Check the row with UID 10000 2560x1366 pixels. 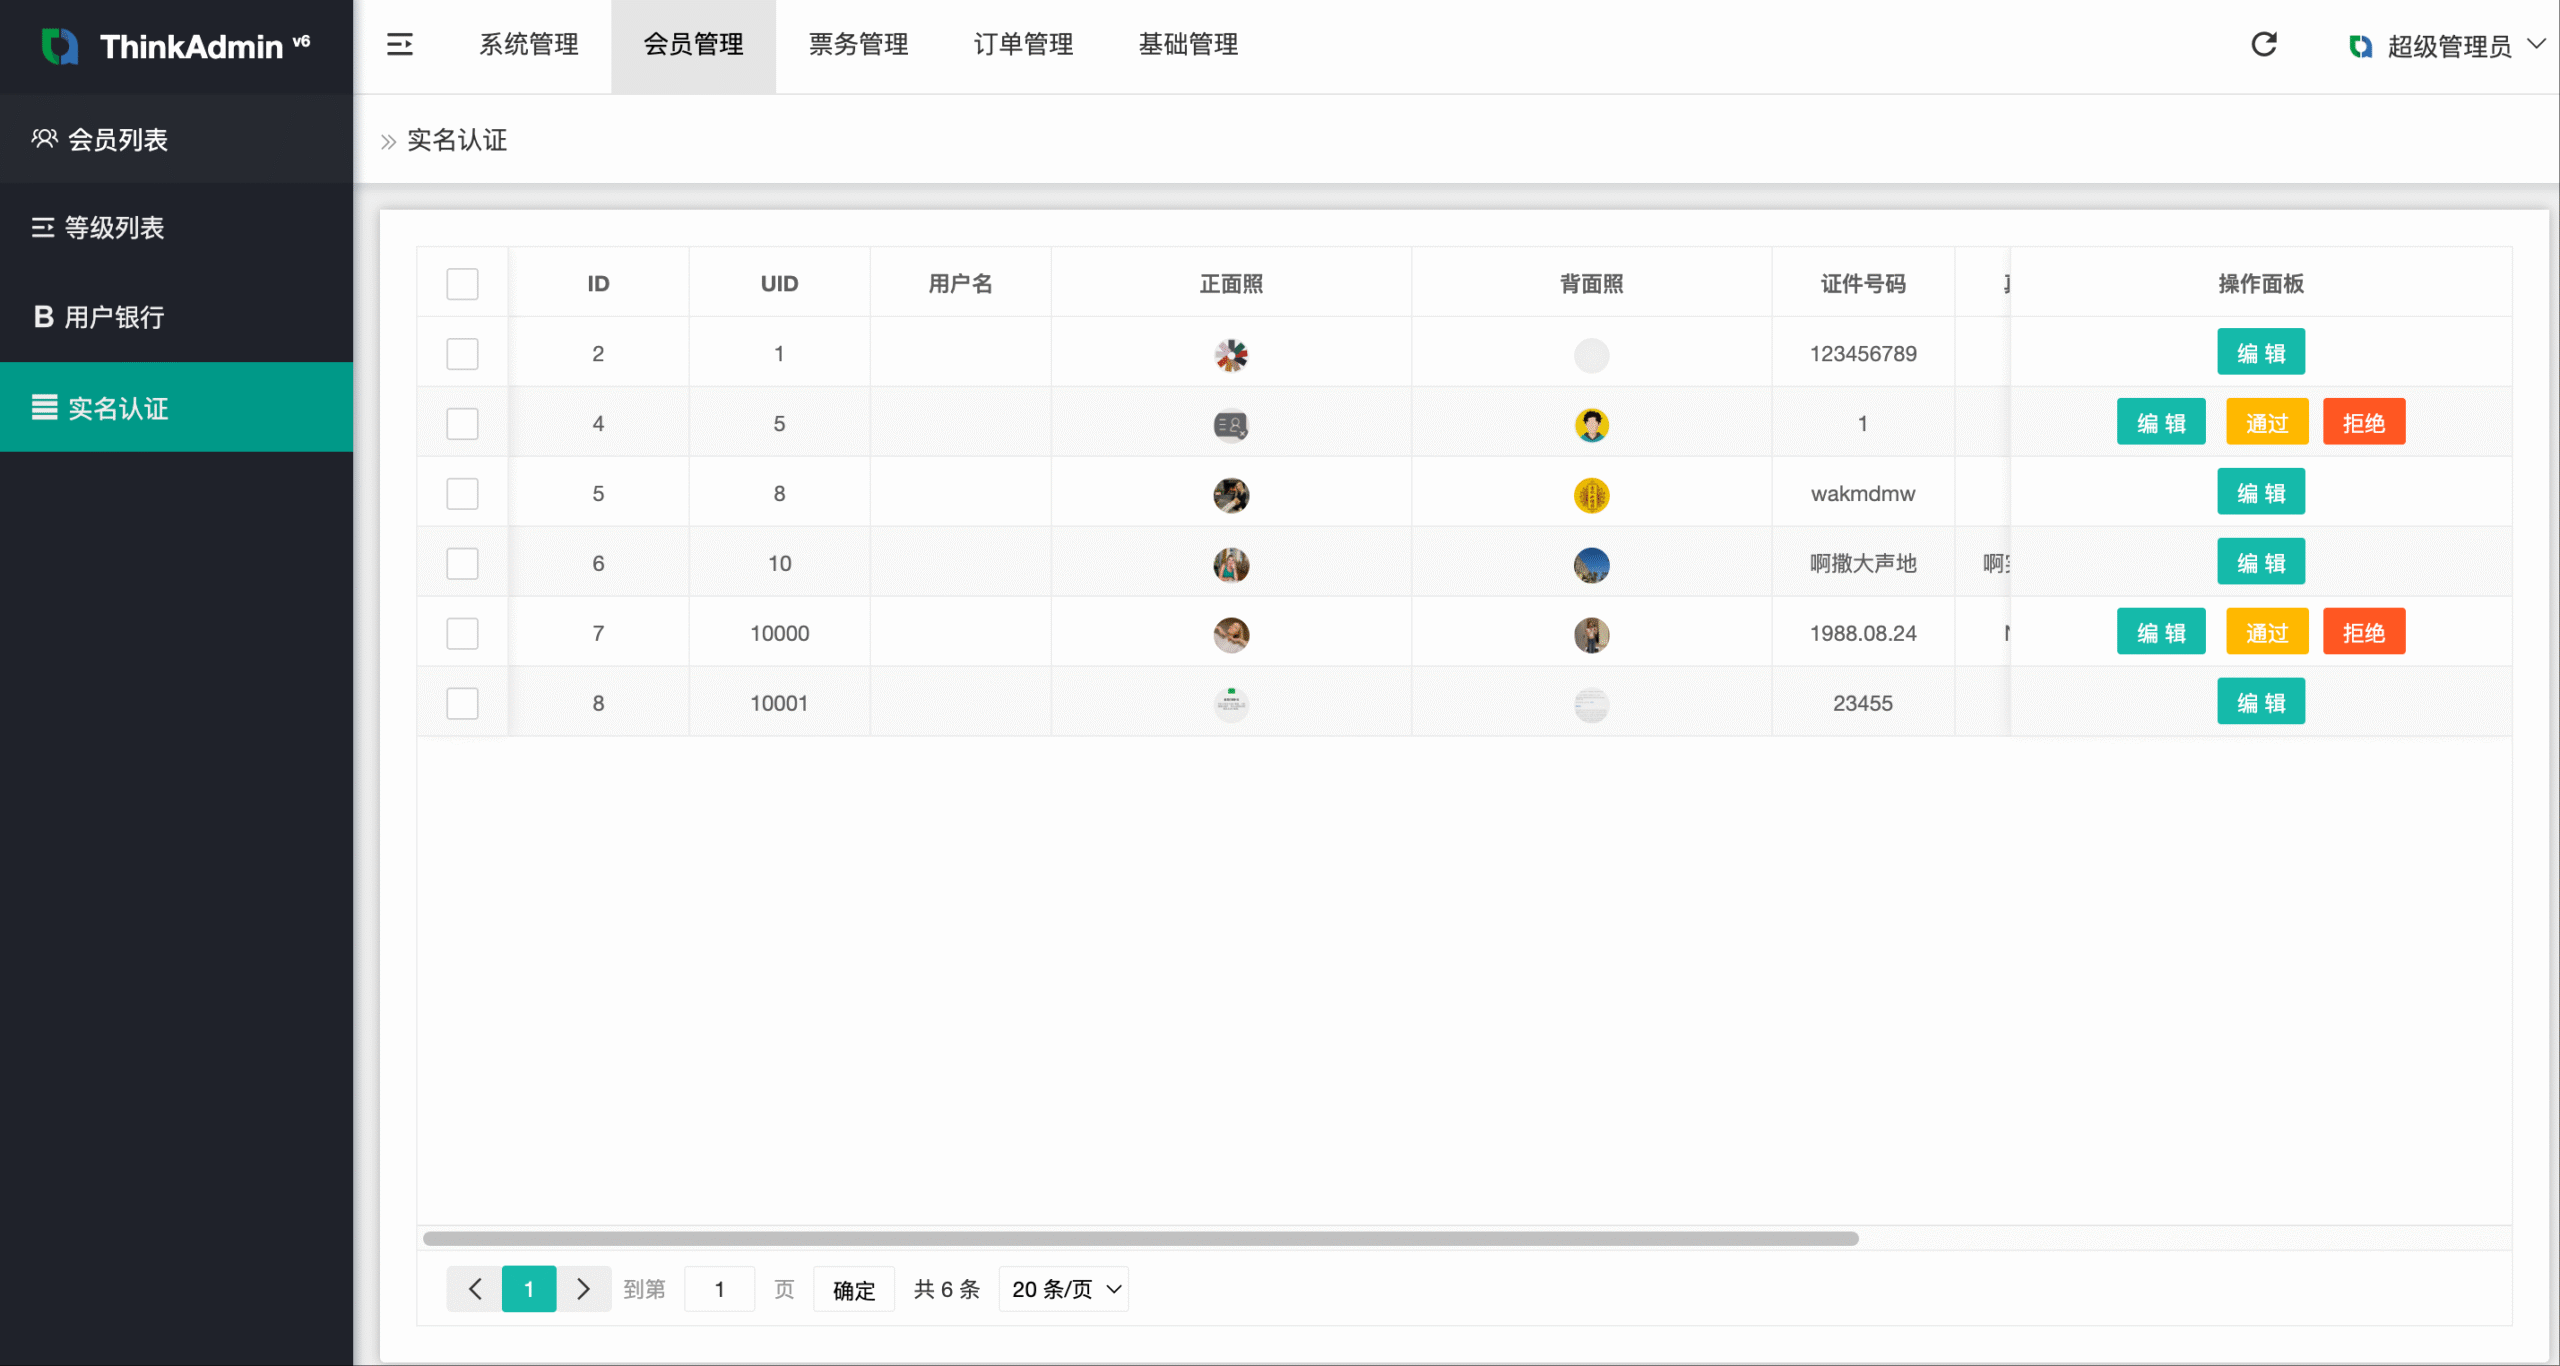click(462, 633)
